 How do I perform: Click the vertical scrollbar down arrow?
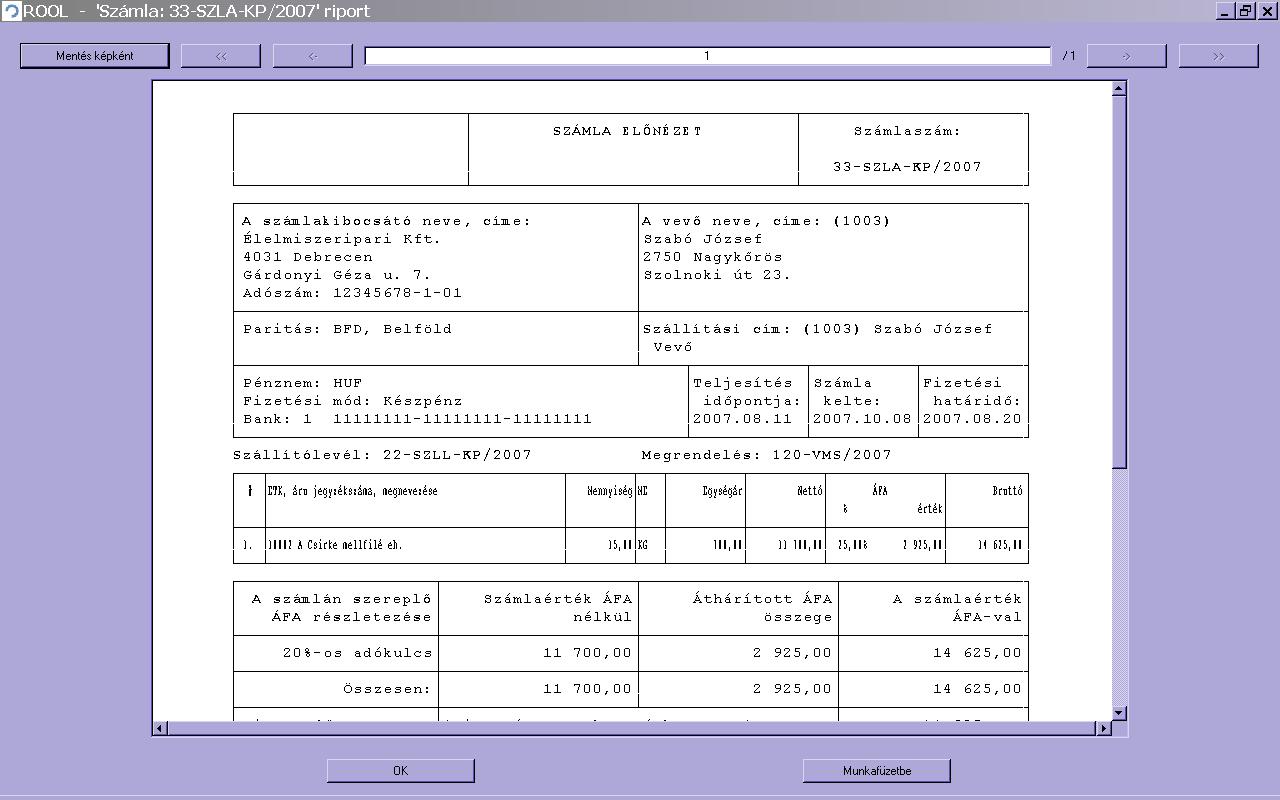tap(1119, 713)
